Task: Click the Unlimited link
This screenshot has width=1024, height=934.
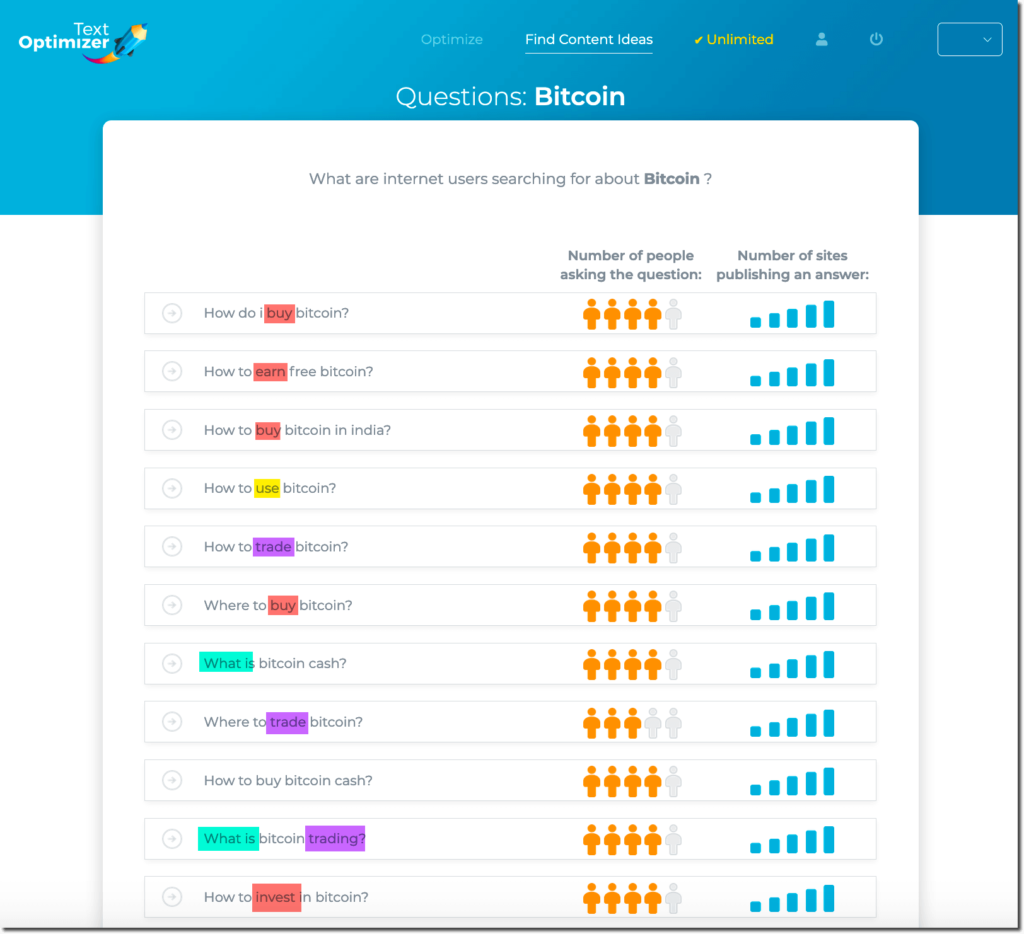Action: (x=733, y=39)
